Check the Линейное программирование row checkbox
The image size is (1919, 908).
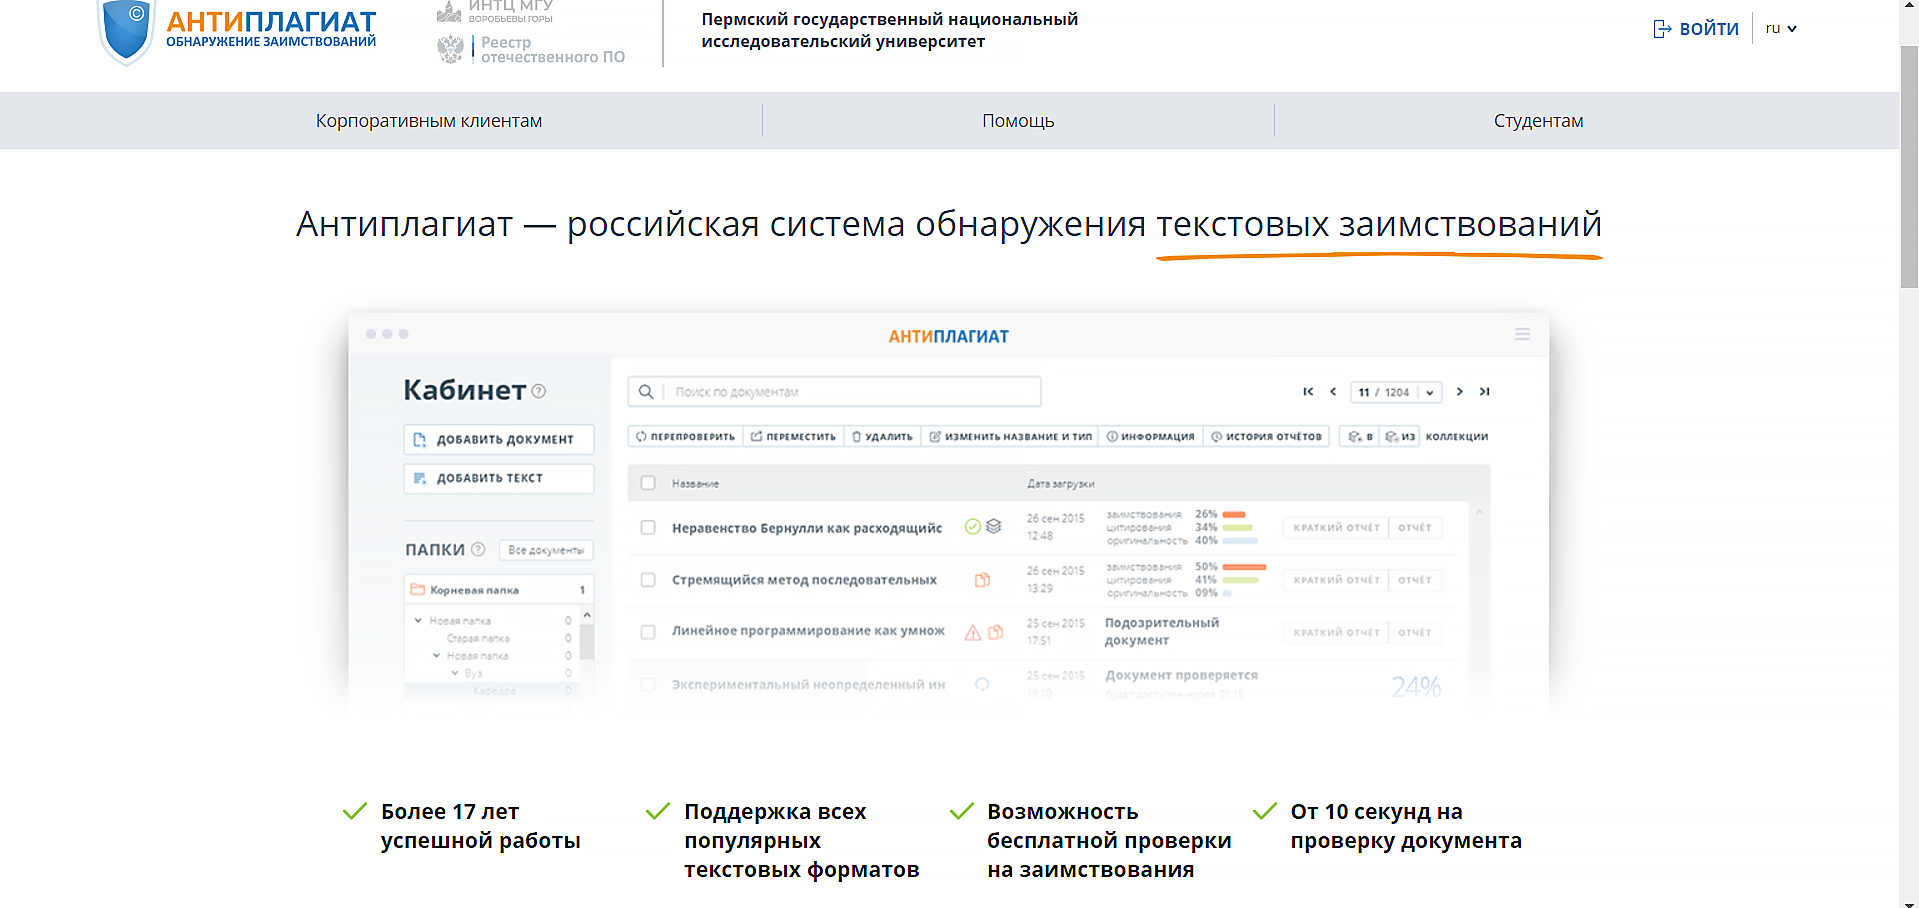tap(648, 632)
